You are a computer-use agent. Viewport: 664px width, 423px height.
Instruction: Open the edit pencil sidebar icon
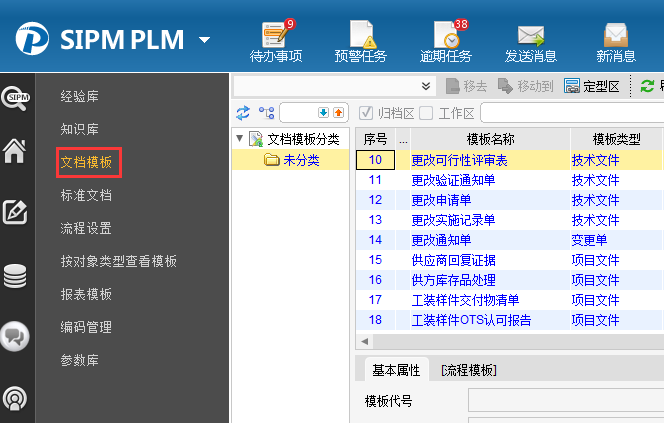tap(15, 212)
